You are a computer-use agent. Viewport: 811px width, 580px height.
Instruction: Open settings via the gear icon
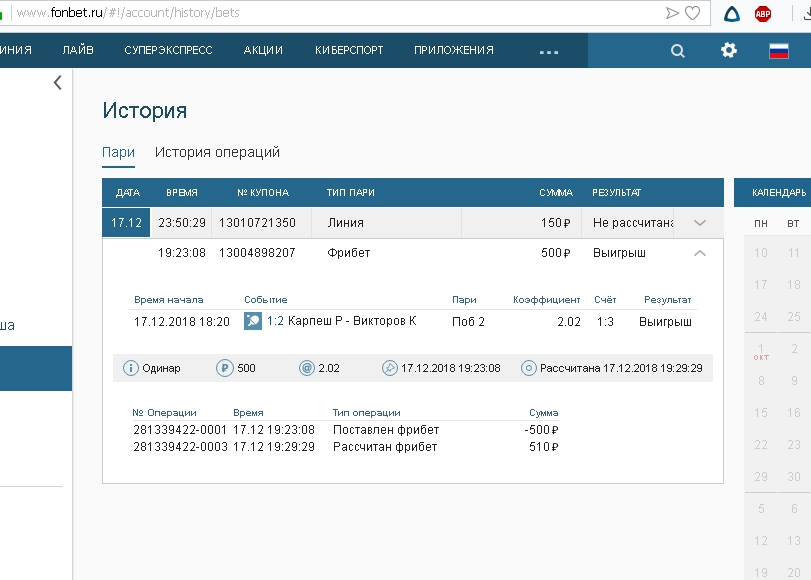728,51
